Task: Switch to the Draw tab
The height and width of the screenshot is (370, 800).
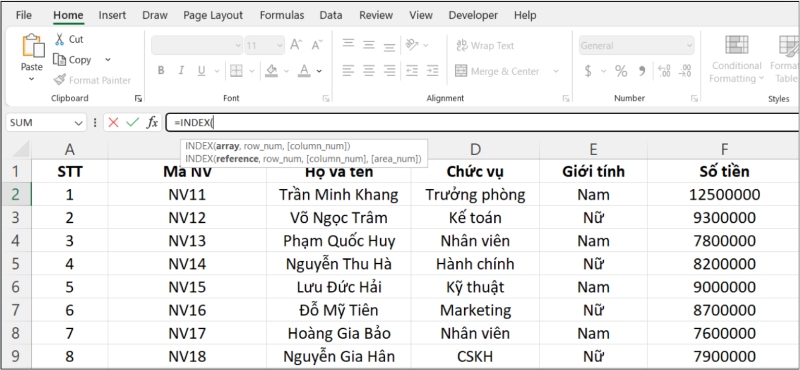Action: coord(155,15)
